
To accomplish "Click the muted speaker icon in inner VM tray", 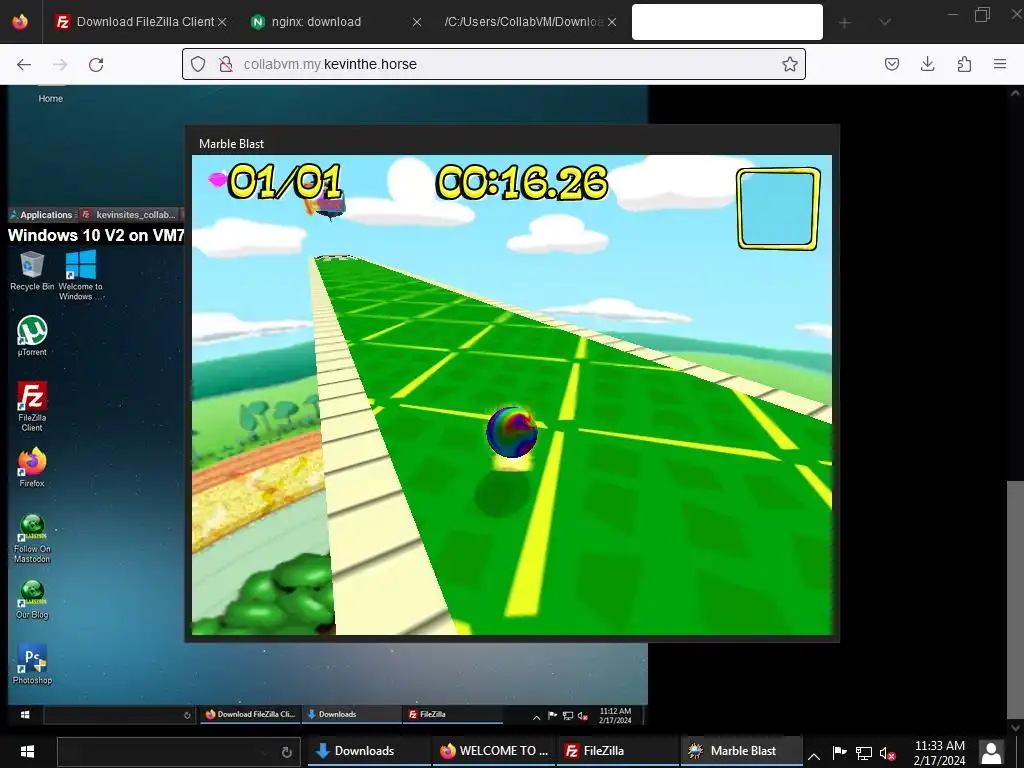I will coord(583,716).
